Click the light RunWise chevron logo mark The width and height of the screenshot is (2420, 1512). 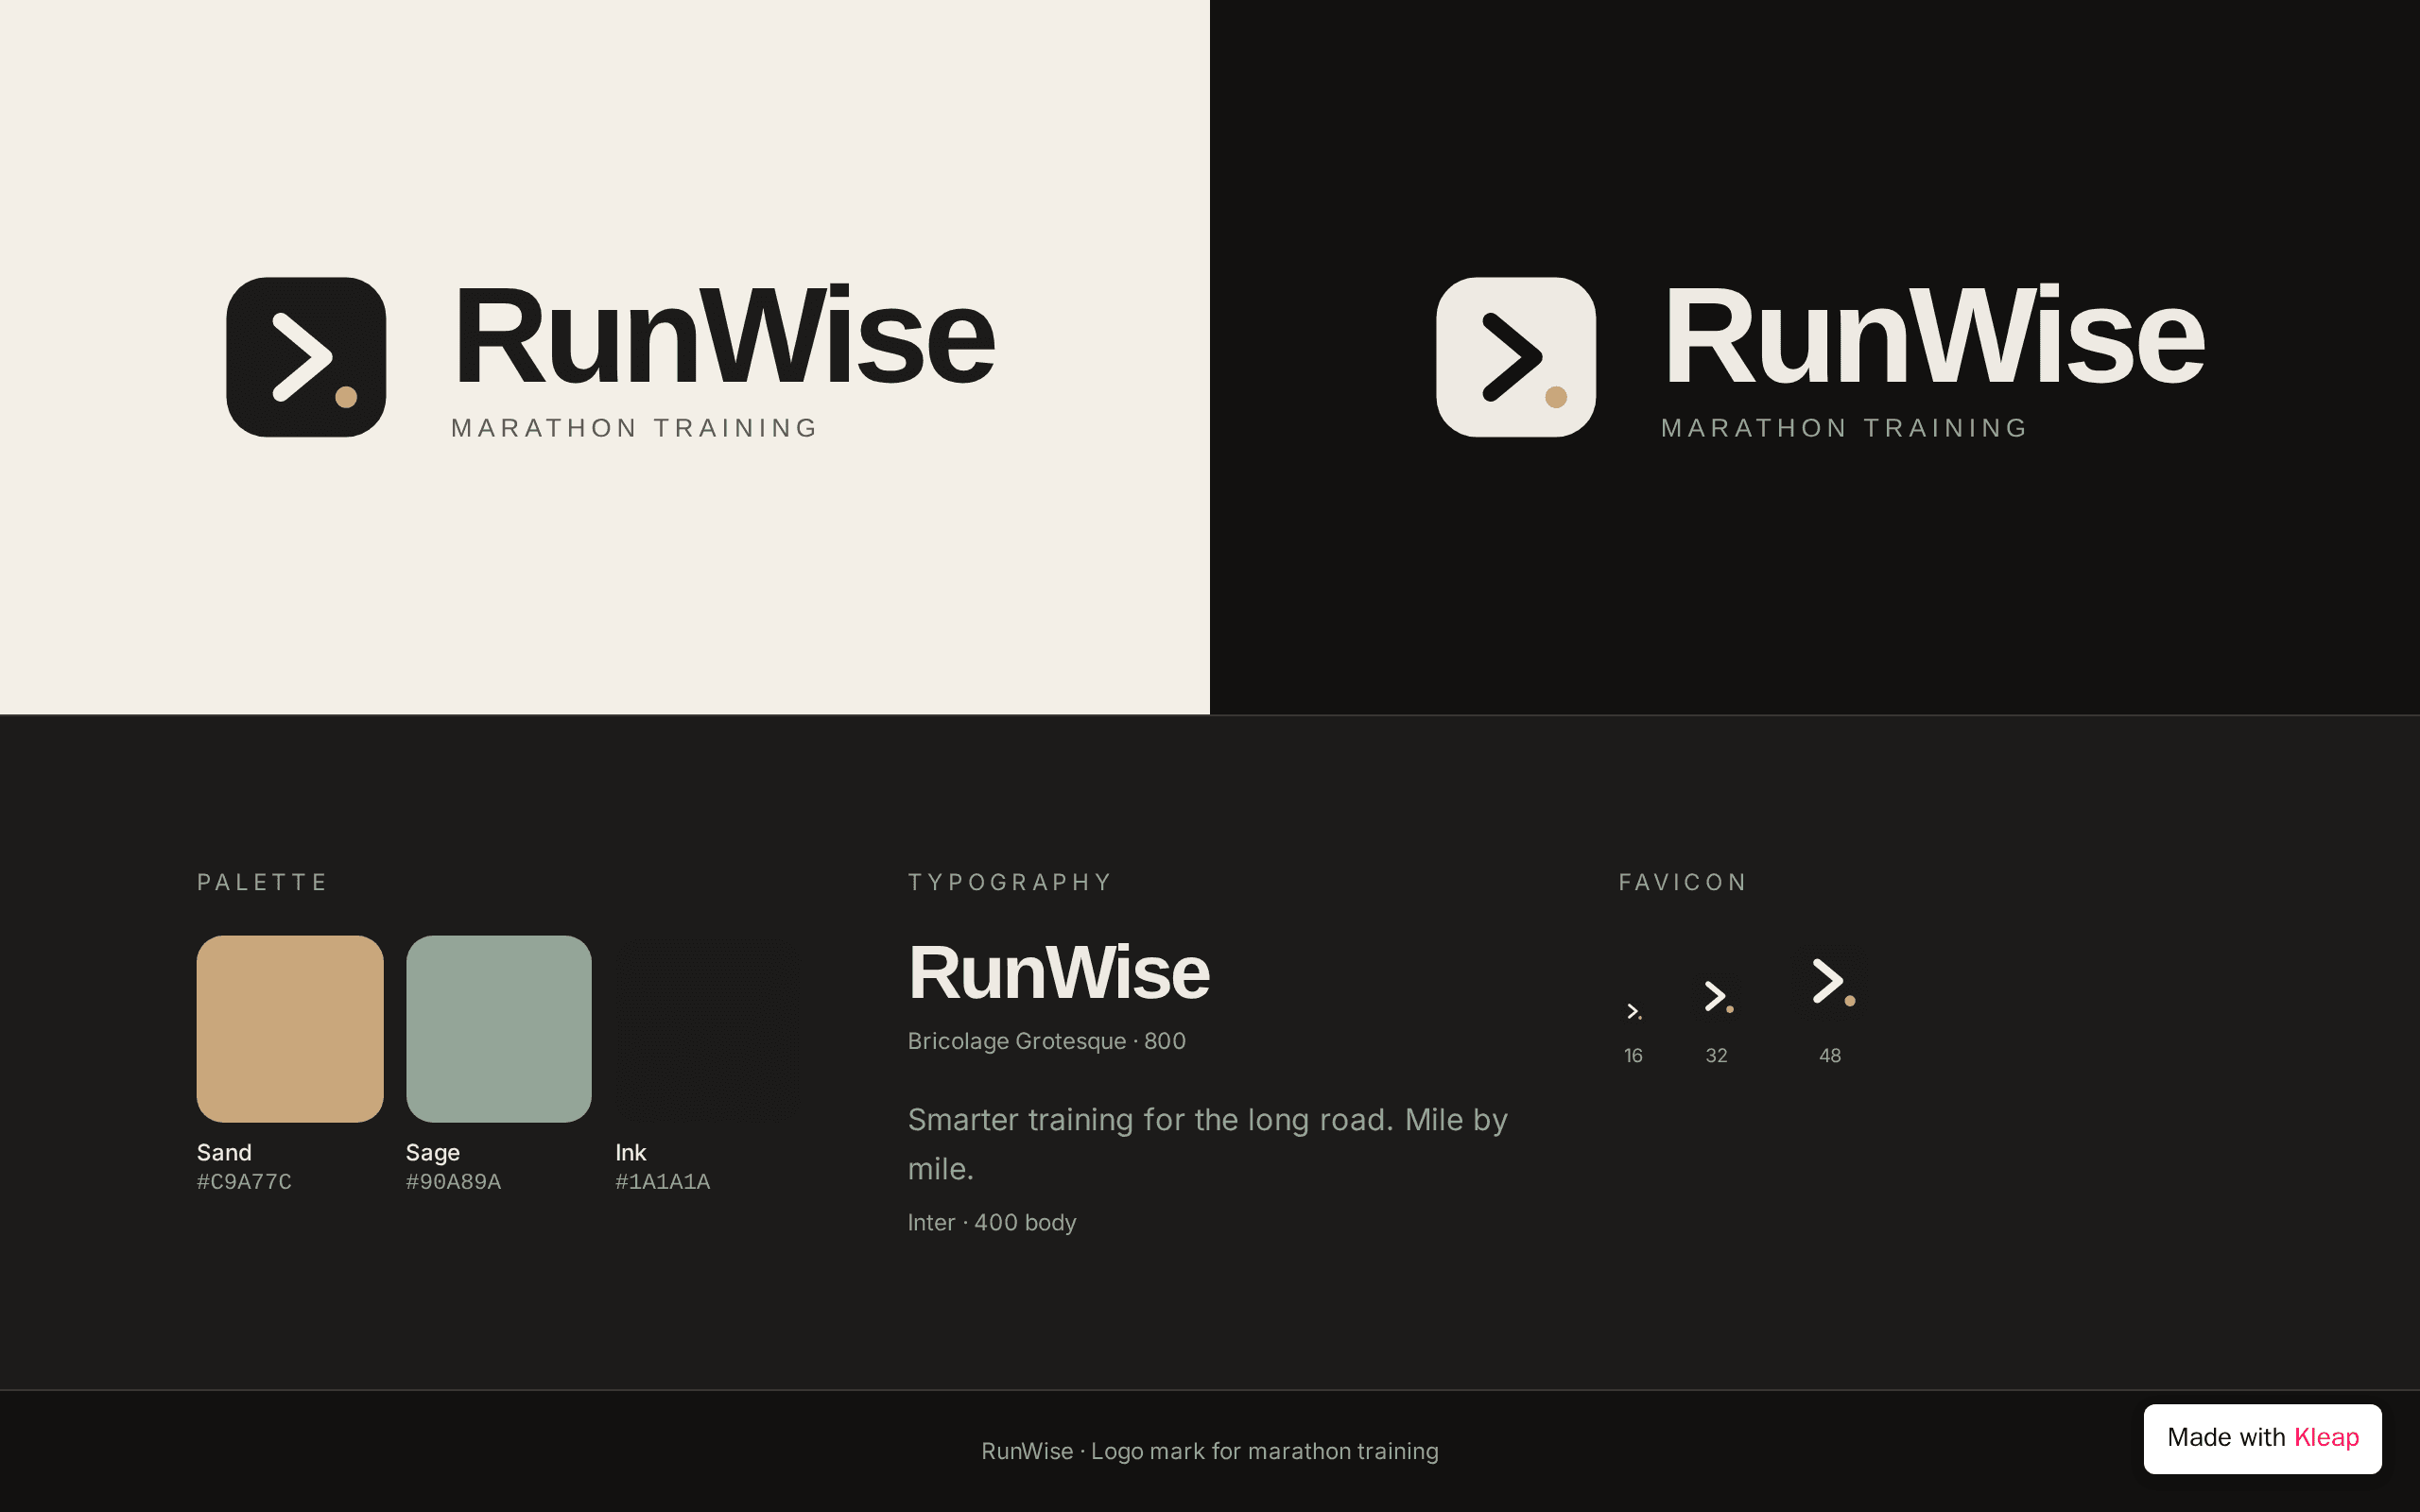click(1516, 357)
